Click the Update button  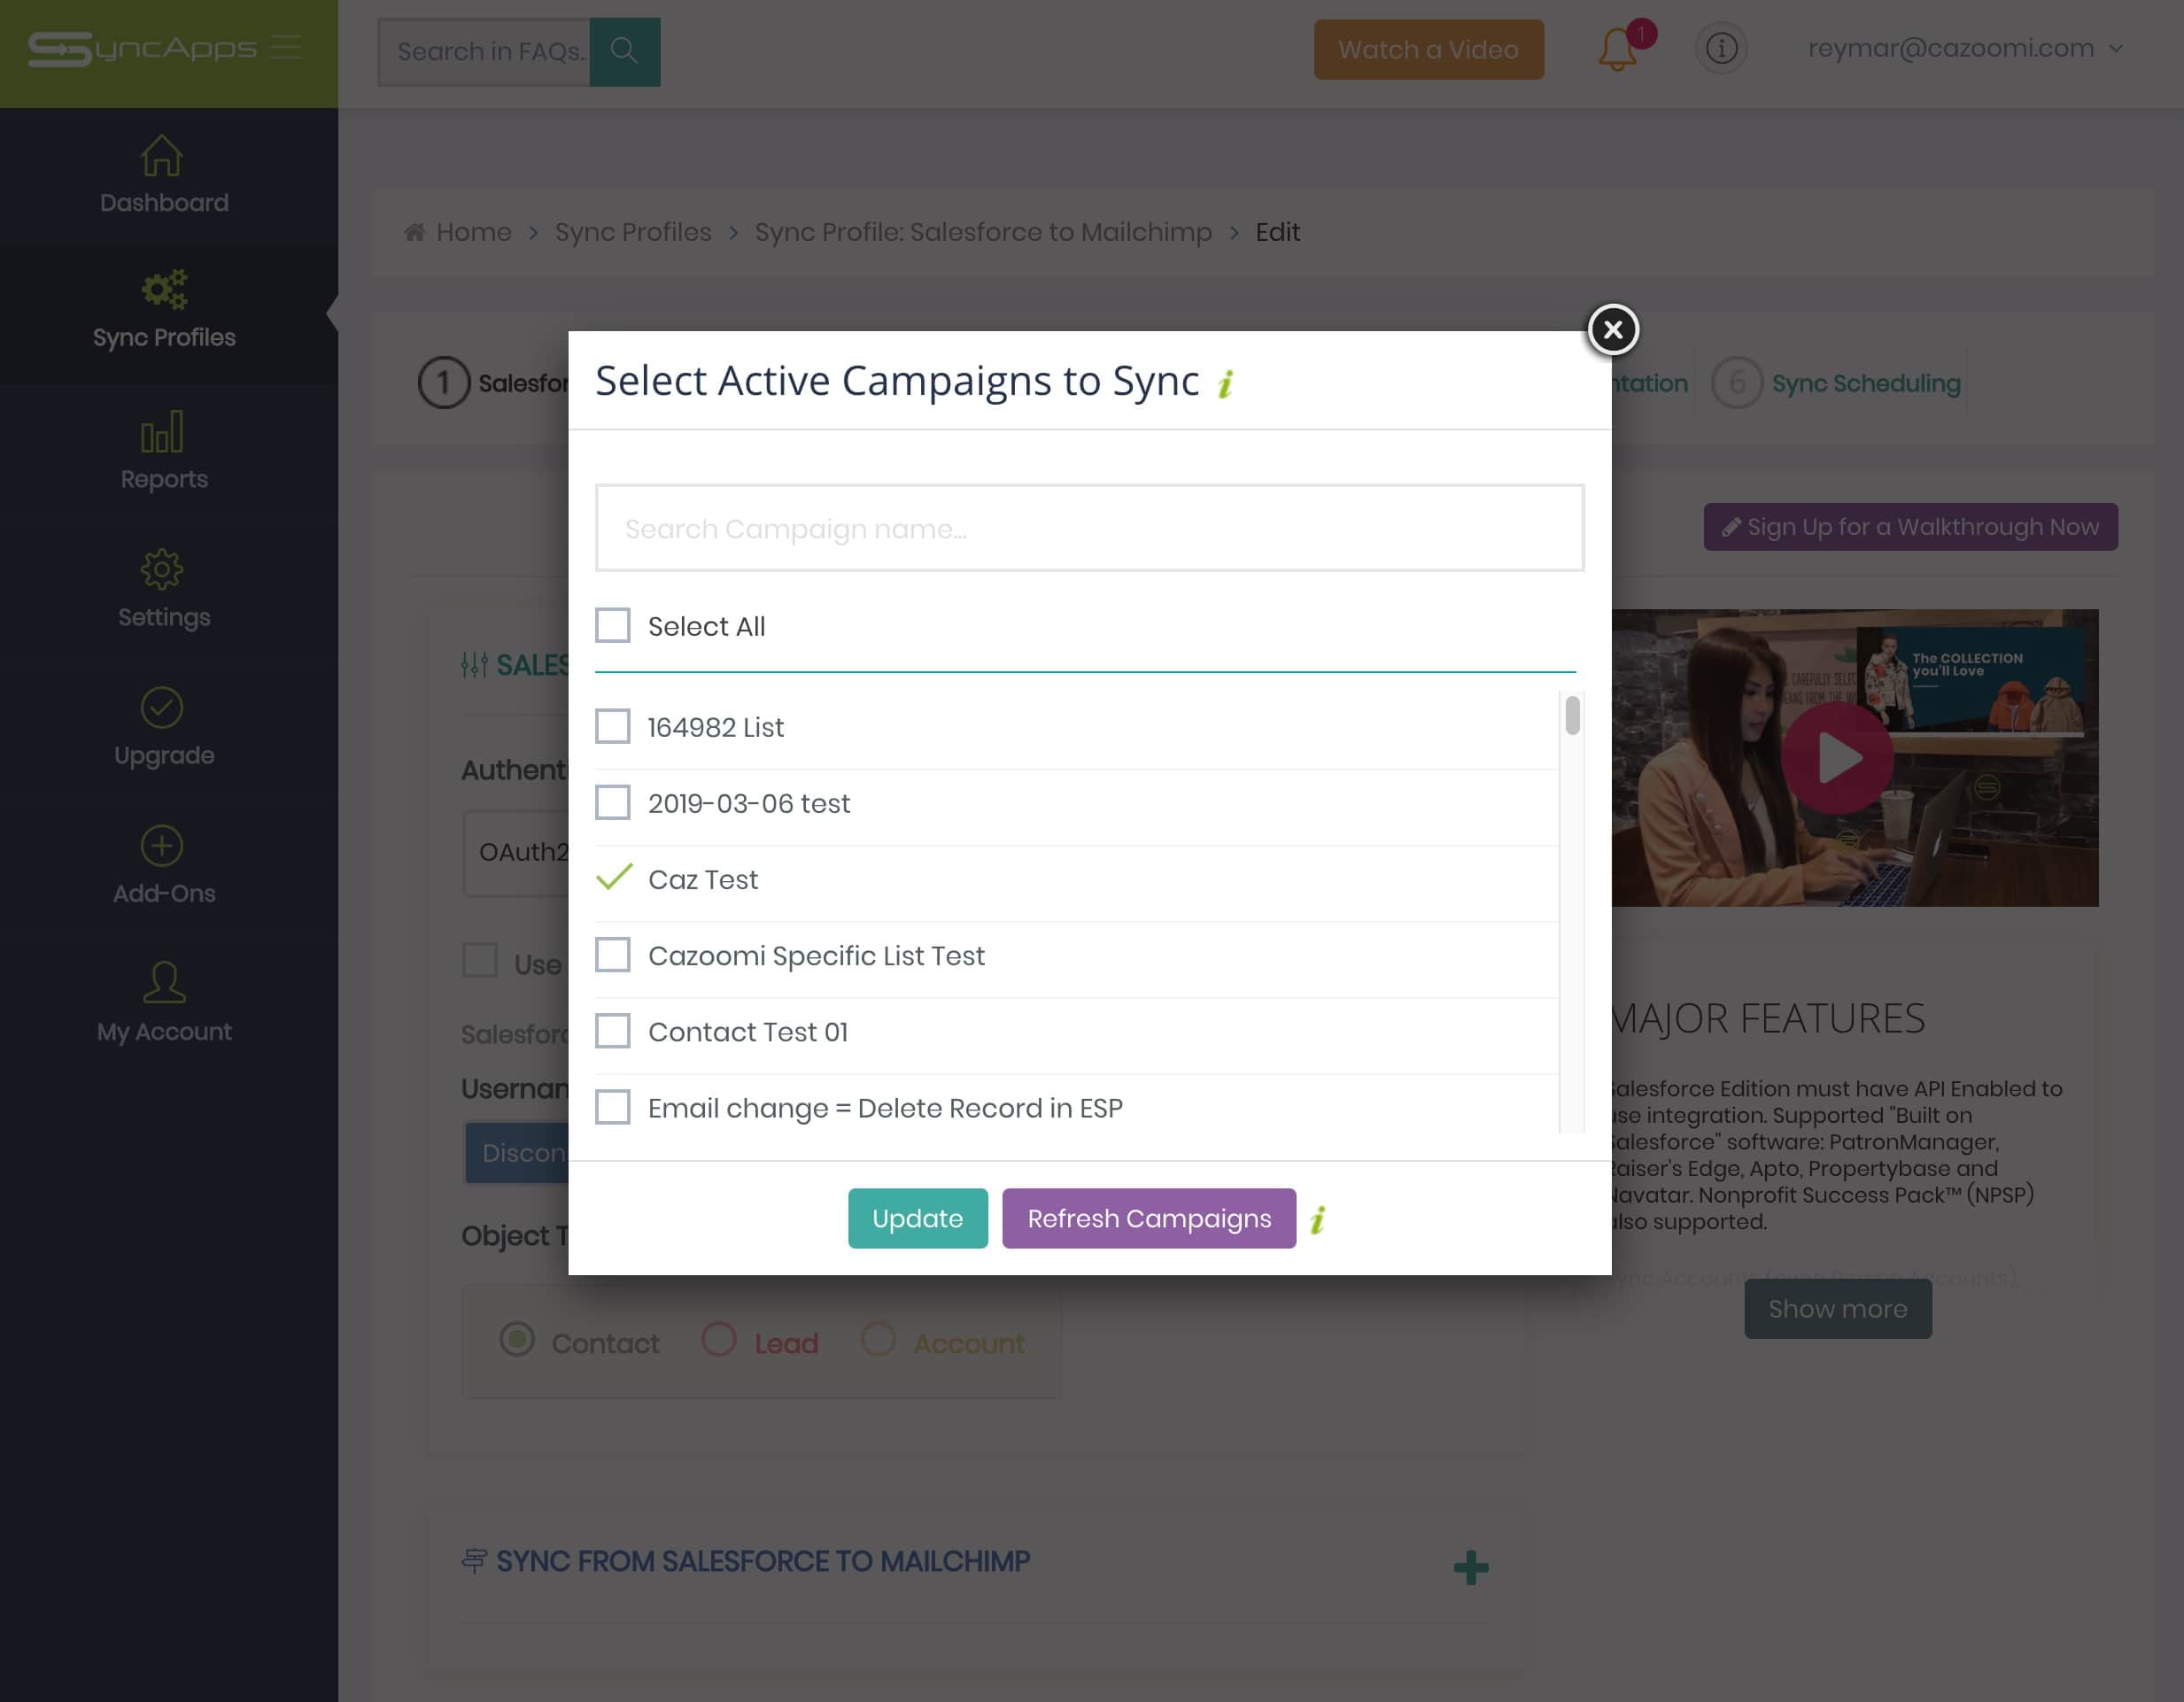(x=917, y=1218)
